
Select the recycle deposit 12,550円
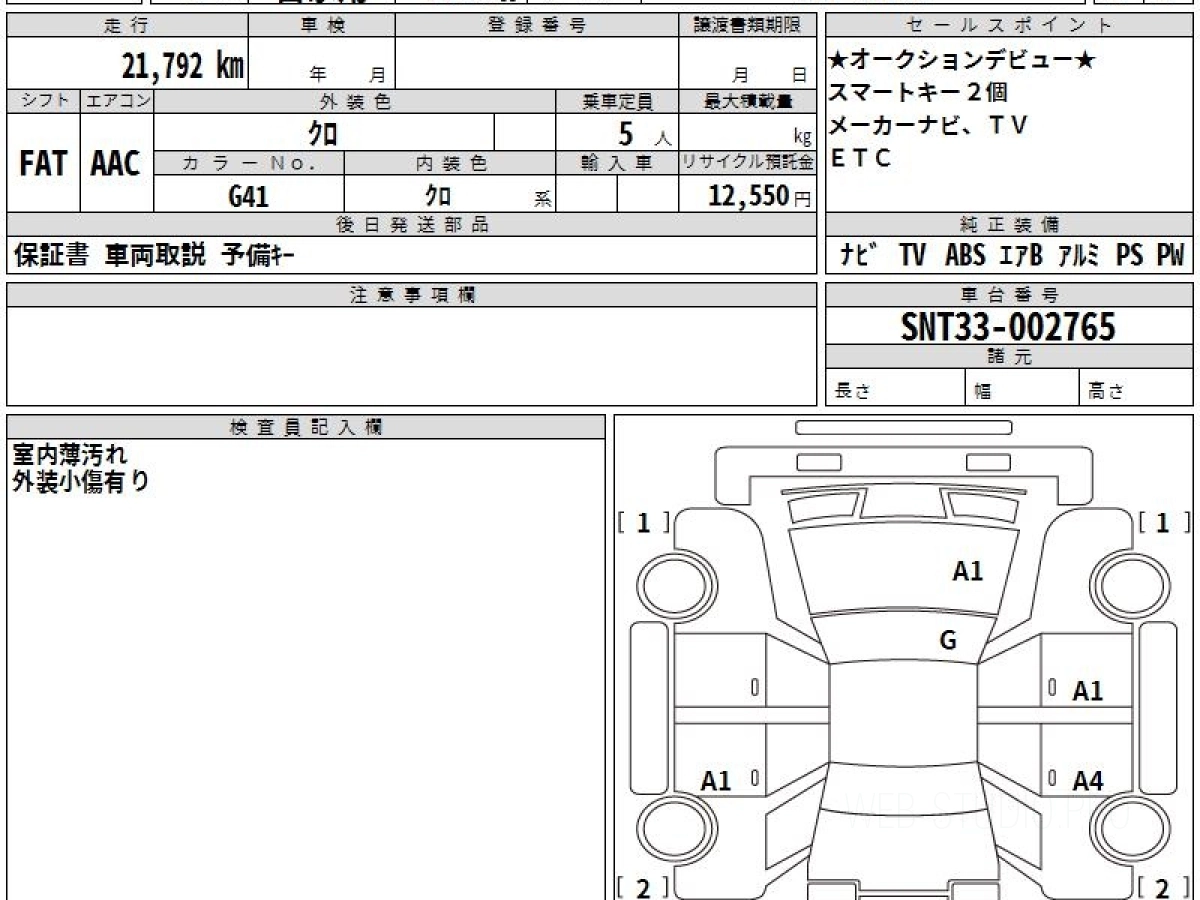tap(760, 196)
